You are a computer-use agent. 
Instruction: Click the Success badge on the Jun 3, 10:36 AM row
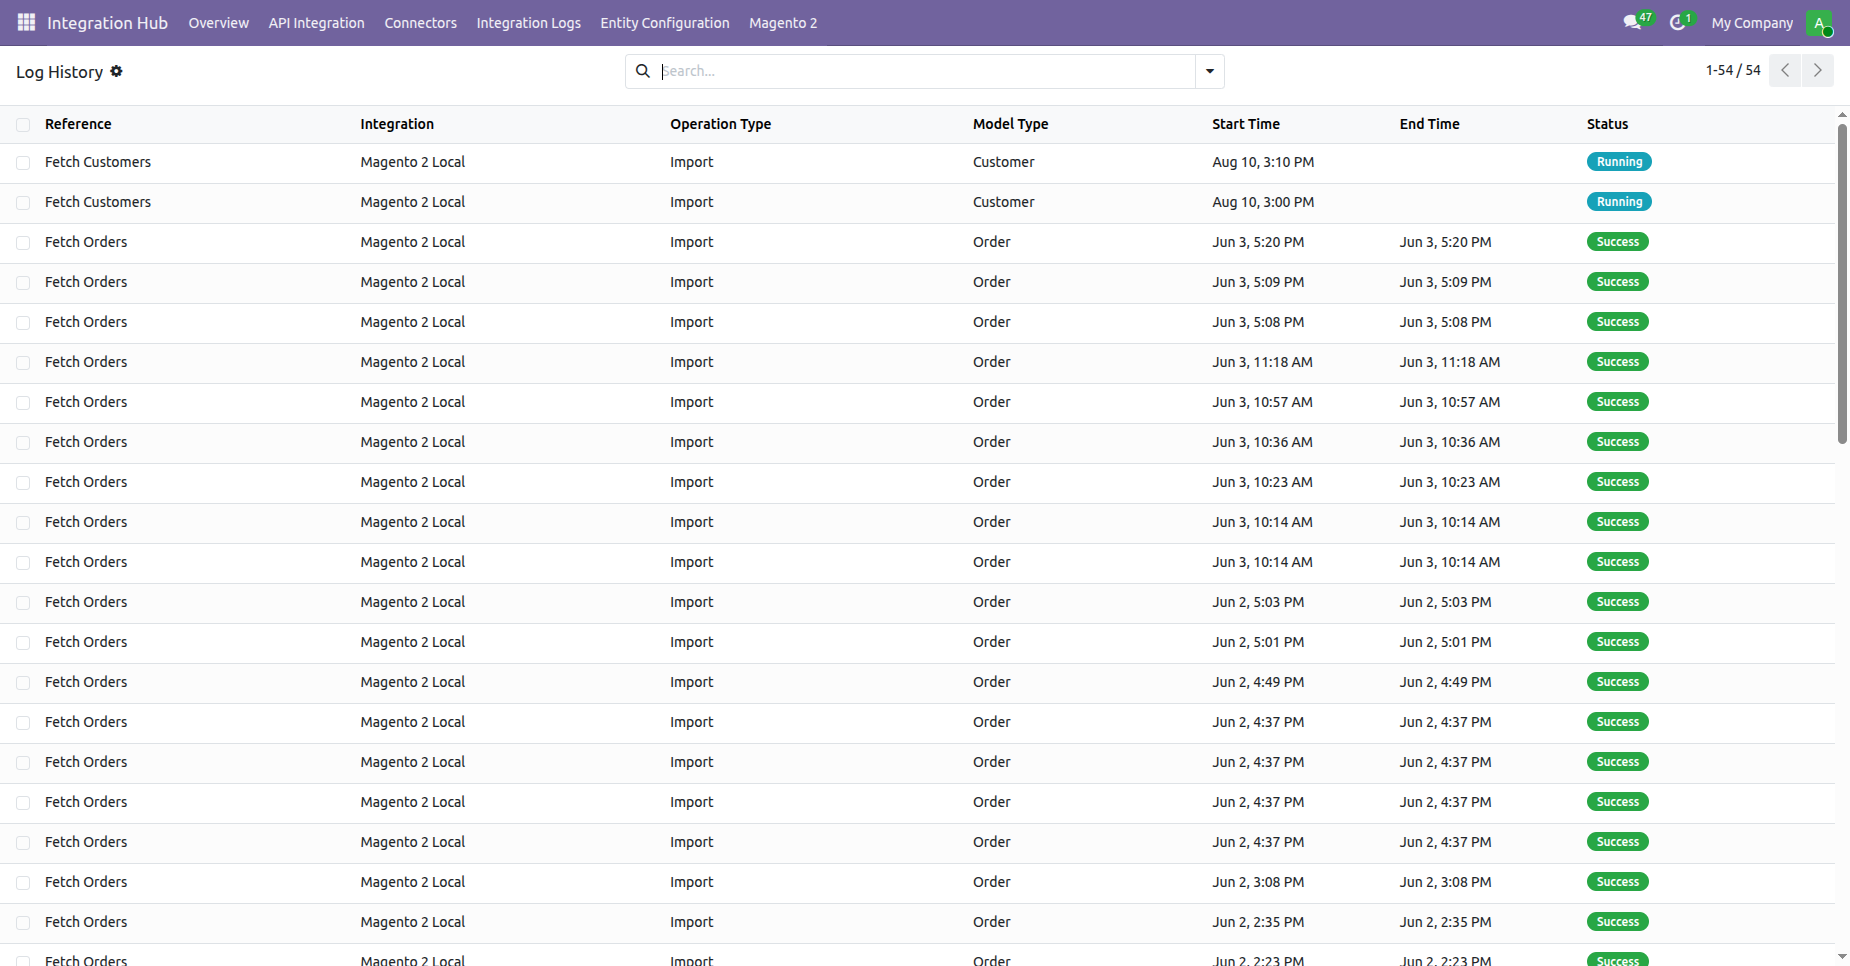[1617, 442]
